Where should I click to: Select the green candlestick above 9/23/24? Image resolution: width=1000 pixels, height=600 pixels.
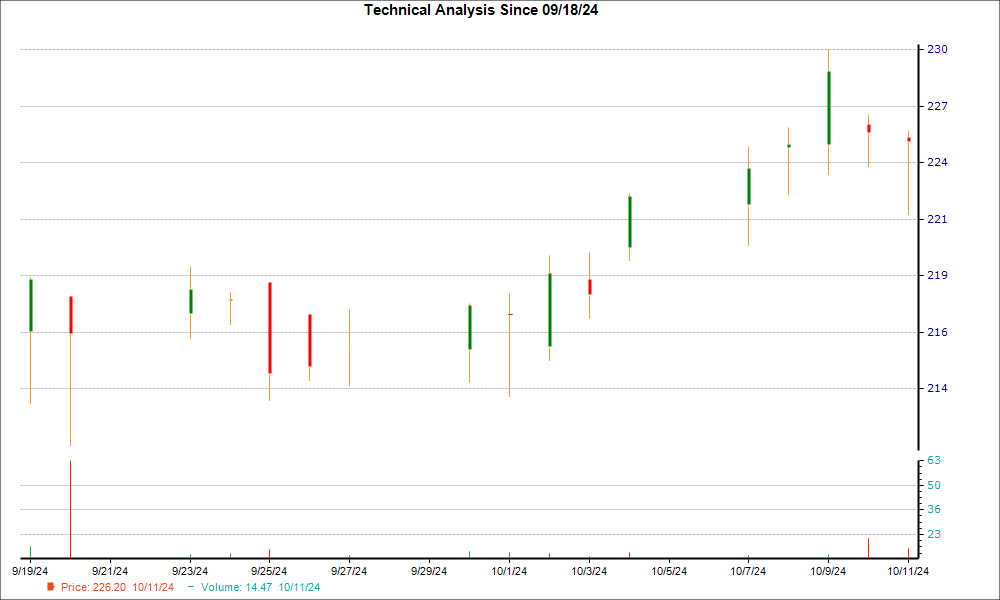click(191, 302)
